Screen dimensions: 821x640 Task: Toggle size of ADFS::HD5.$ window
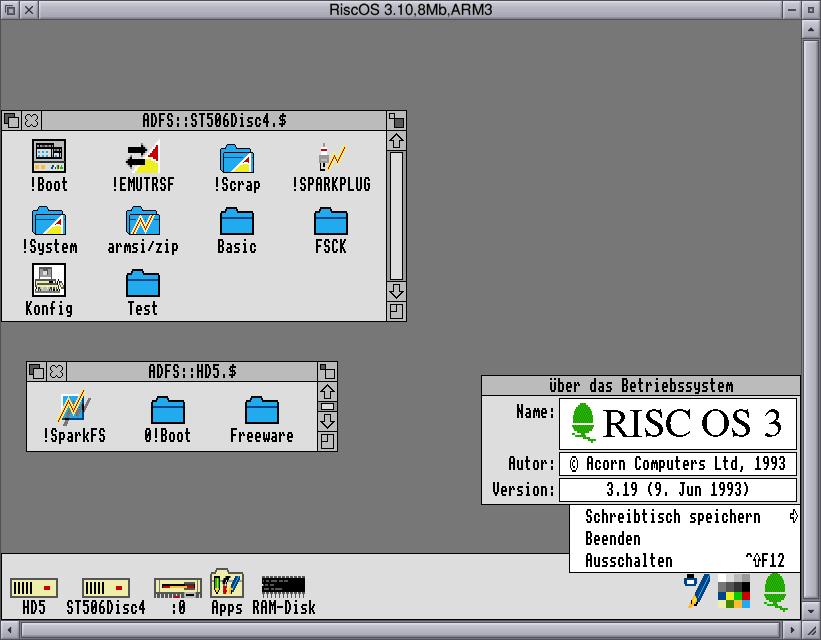327,371
